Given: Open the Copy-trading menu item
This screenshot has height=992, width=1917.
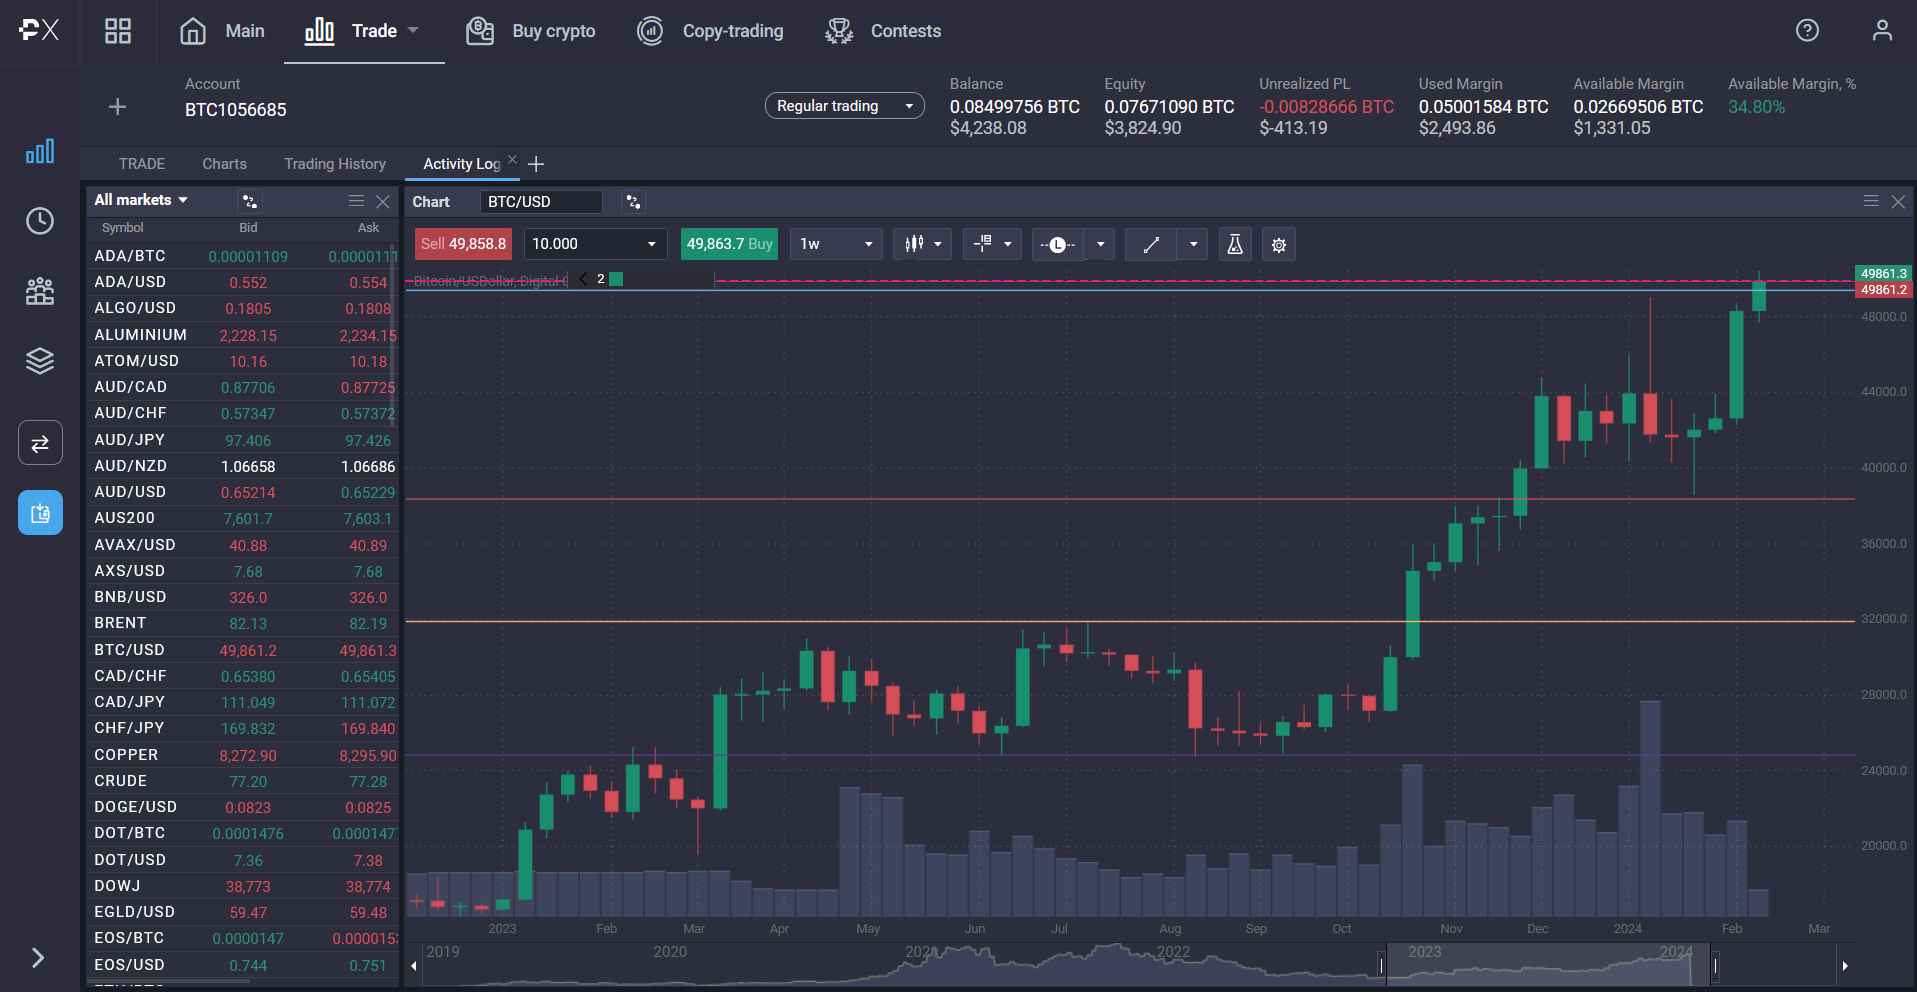Looking at the screenshot, I should (711, 31).
